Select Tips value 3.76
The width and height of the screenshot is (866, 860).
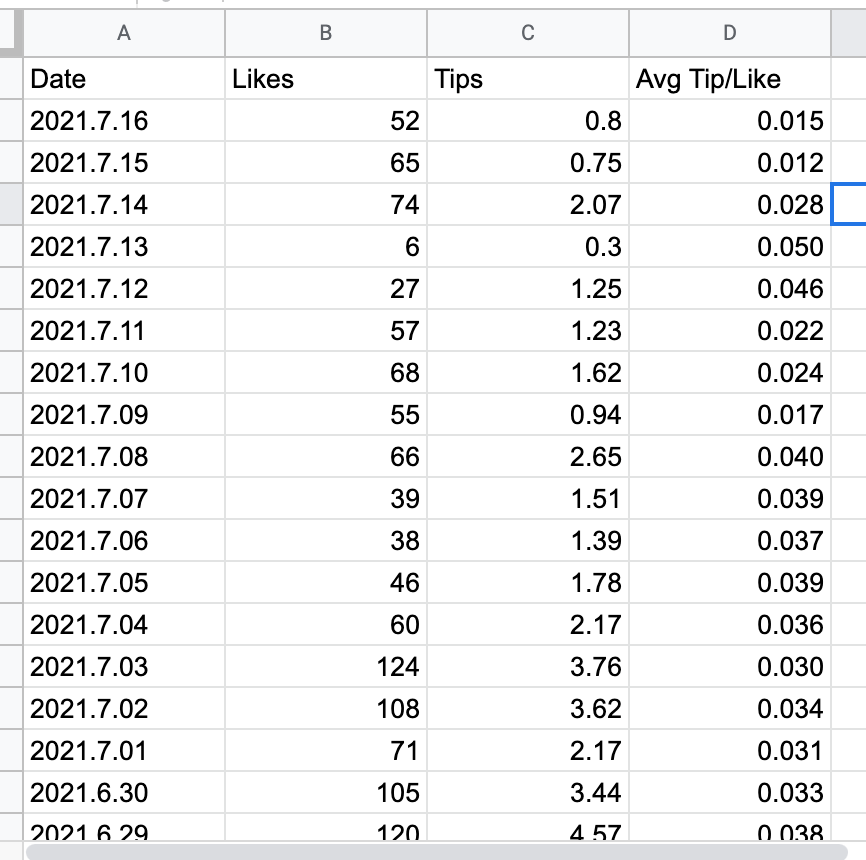(x=528, y=666)
